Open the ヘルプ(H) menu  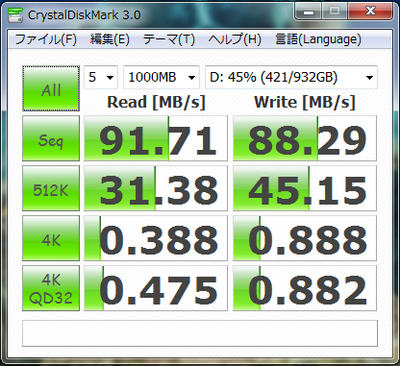(235, 40)
